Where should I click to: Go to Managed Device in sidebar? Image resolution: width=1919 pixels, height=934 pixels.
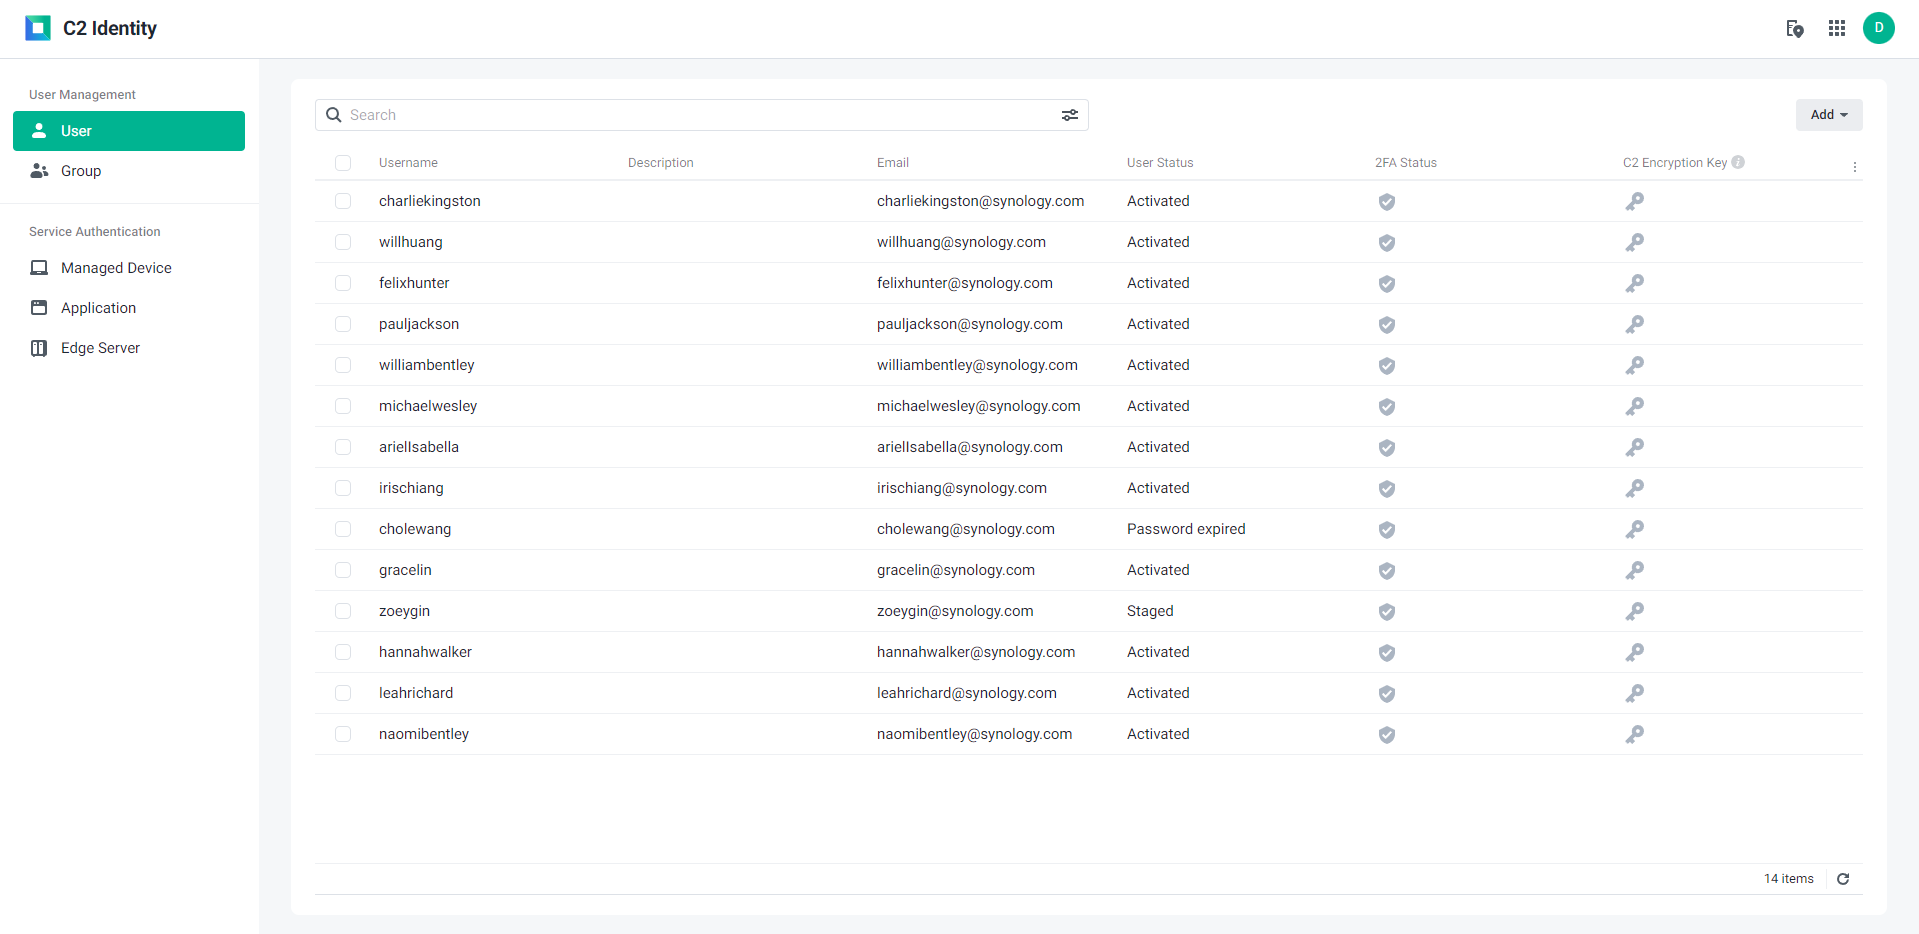click(x=129, y=268)
